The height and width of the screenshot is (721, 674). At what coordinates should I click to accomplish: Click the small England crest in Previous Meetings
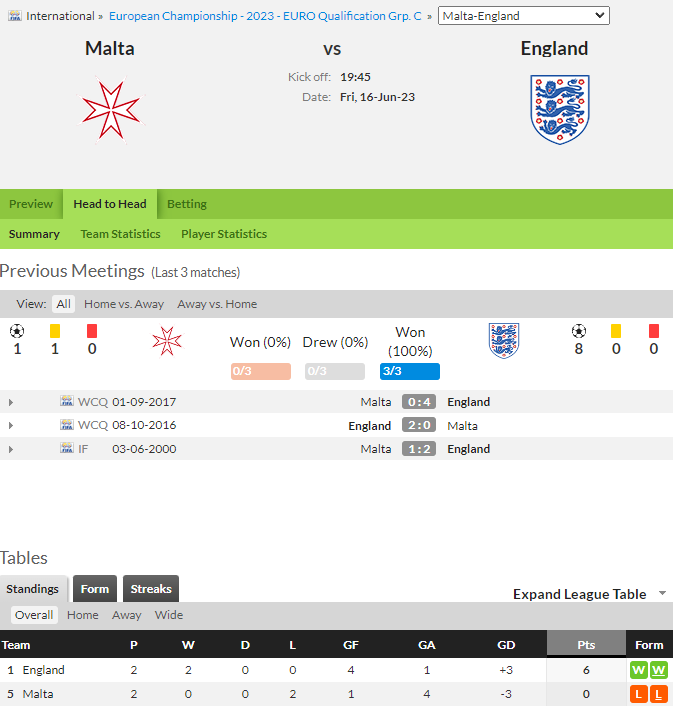pos(504,341)
